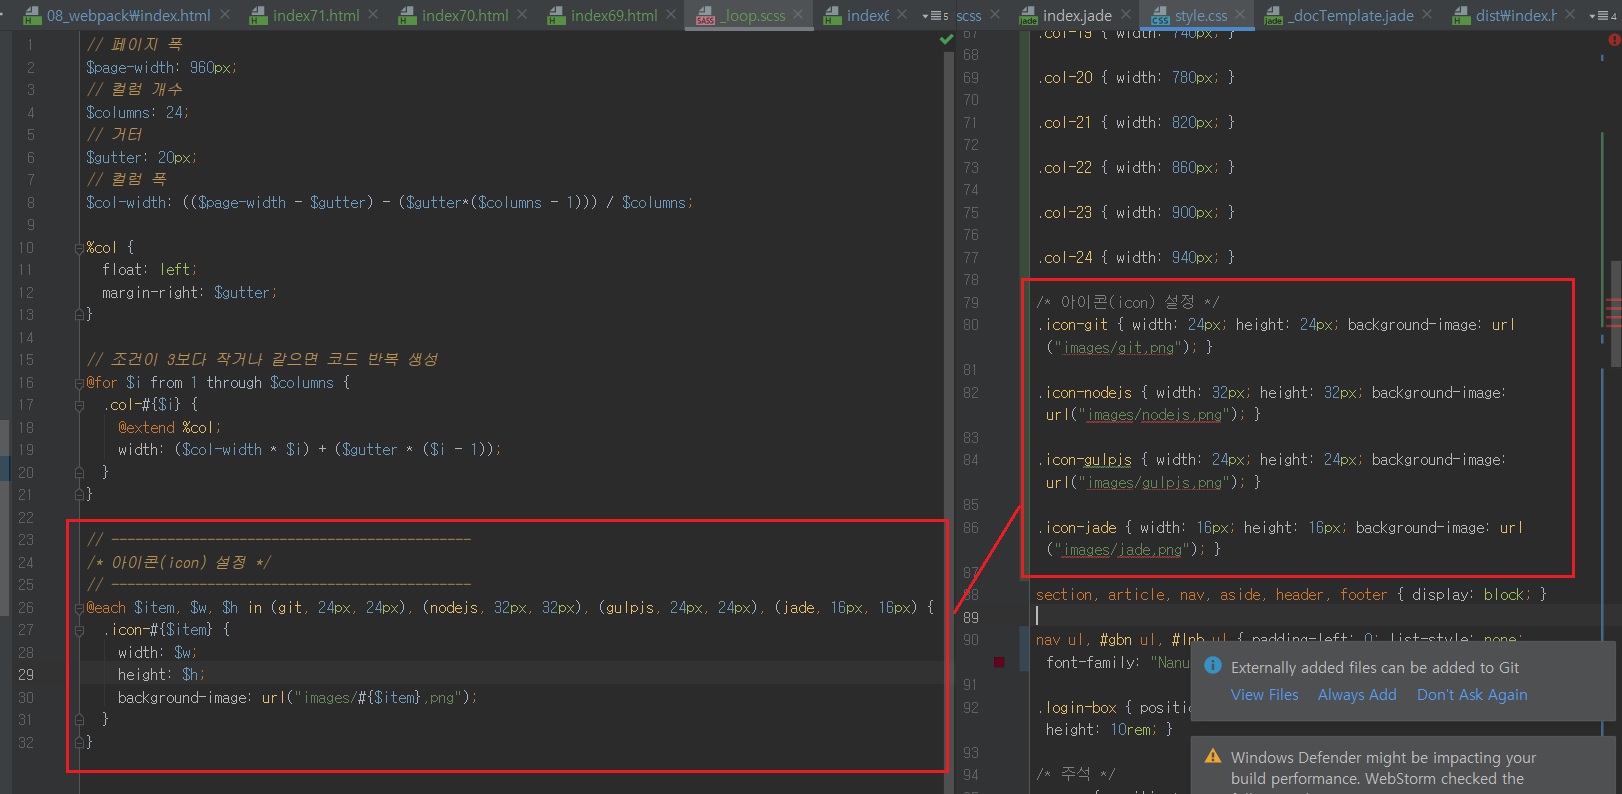This screenshot has height=794, width=1622.
Task: Click Always Add in the Git notification
Action: click(x=1357, y=695)
